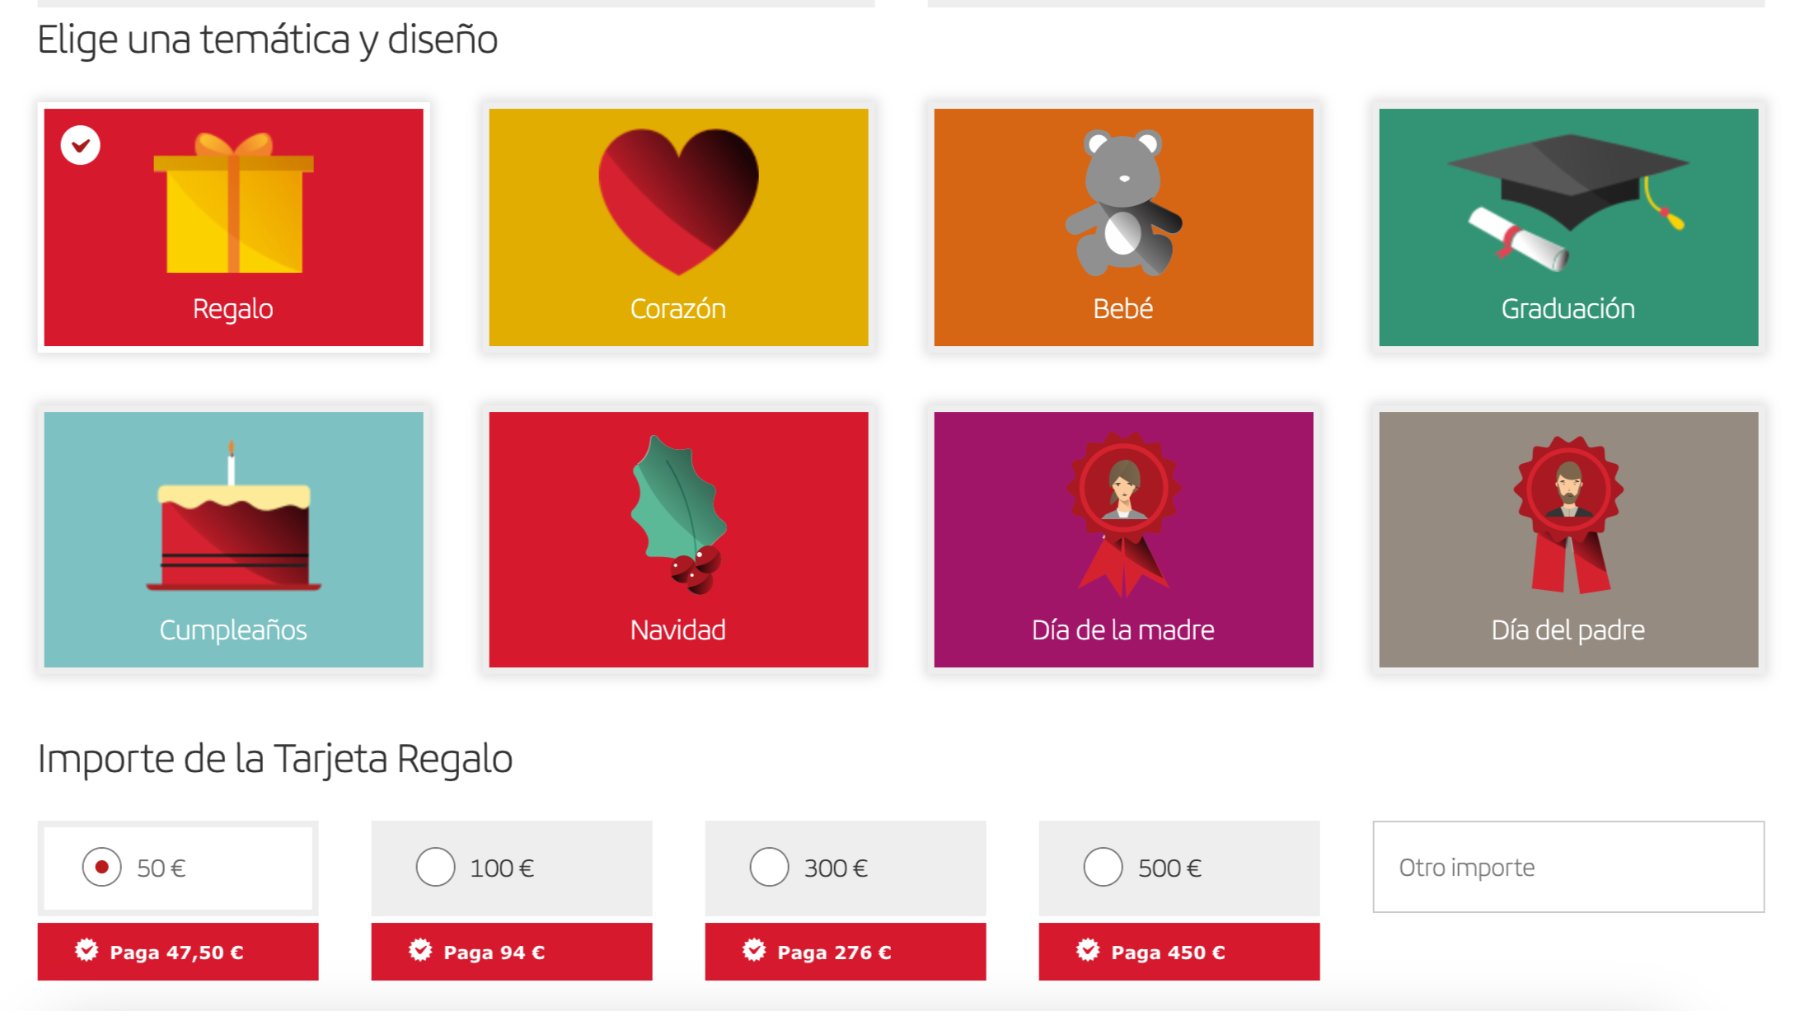Click the Paga 450 € banner
Screen dimensions: 1800x1011
click(1179, 952)
